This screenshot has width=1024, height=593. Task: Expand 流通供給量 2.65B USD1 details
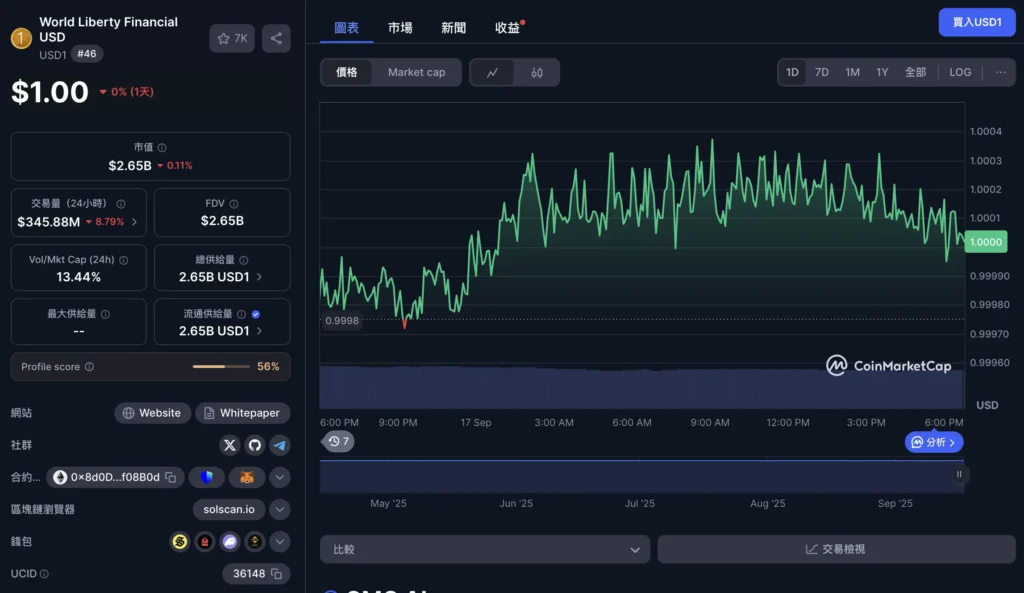(x=260, y=331)
